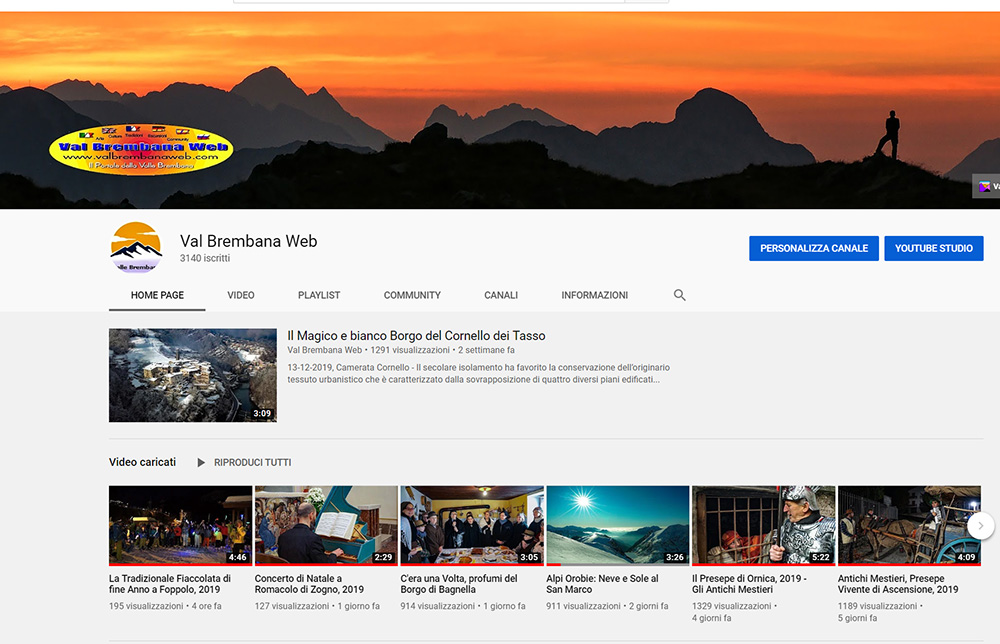Viewport: 1000px width, 644px height.
Task: Click the featured video description starting 13-12-2019
Action: point(478,374)
